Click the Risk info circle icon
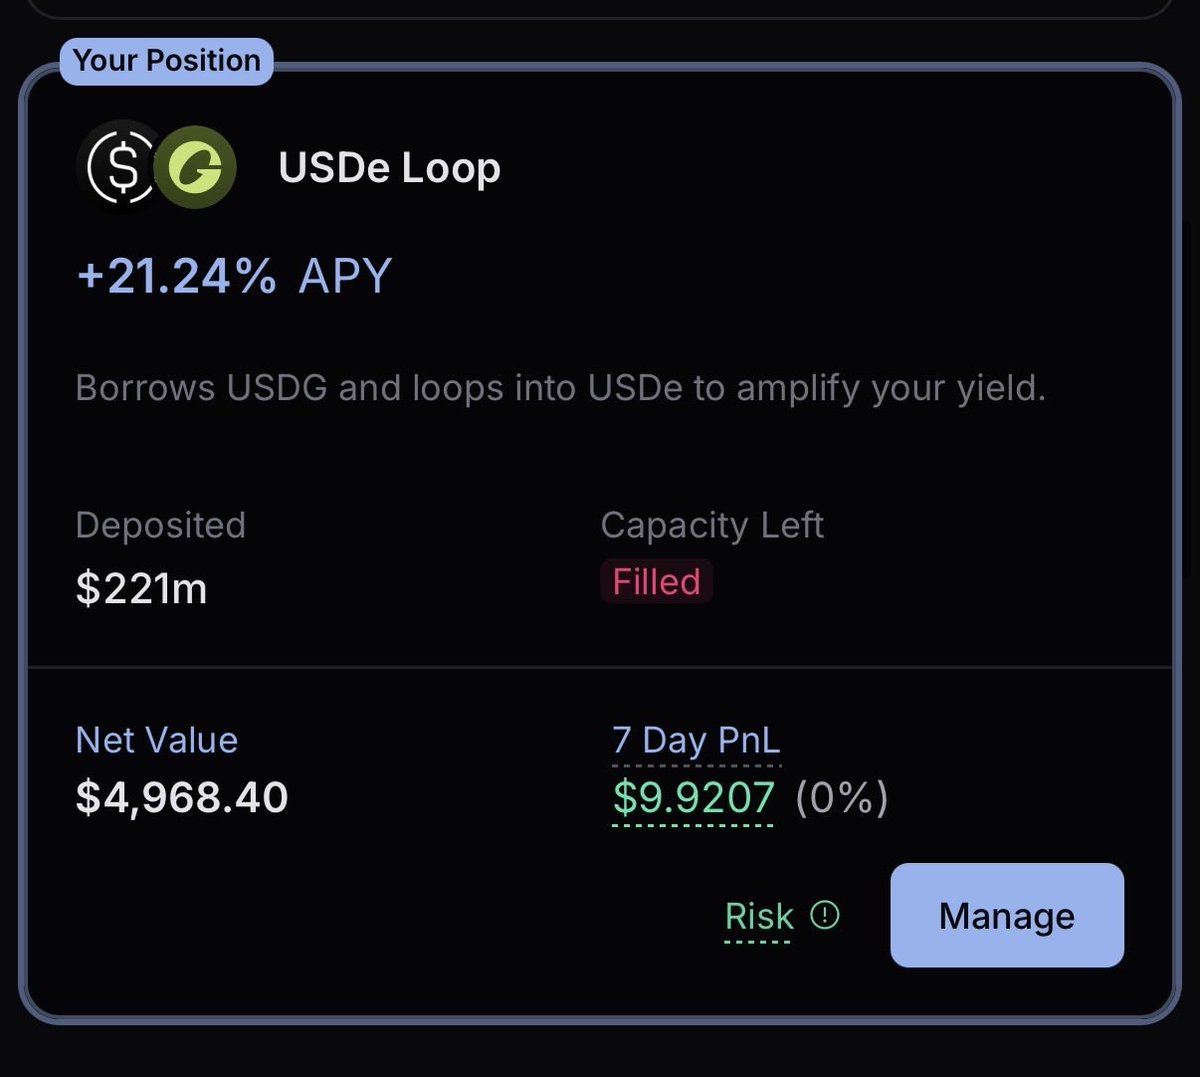The image size is (1200, 1077). [825, 914]
